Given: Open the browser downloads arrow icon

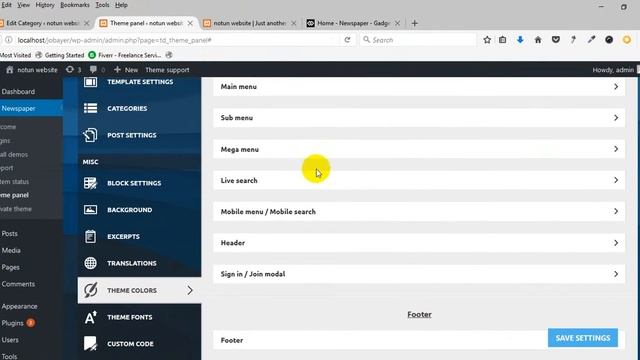Looking at the screenshot, I should tap(520, 40).
